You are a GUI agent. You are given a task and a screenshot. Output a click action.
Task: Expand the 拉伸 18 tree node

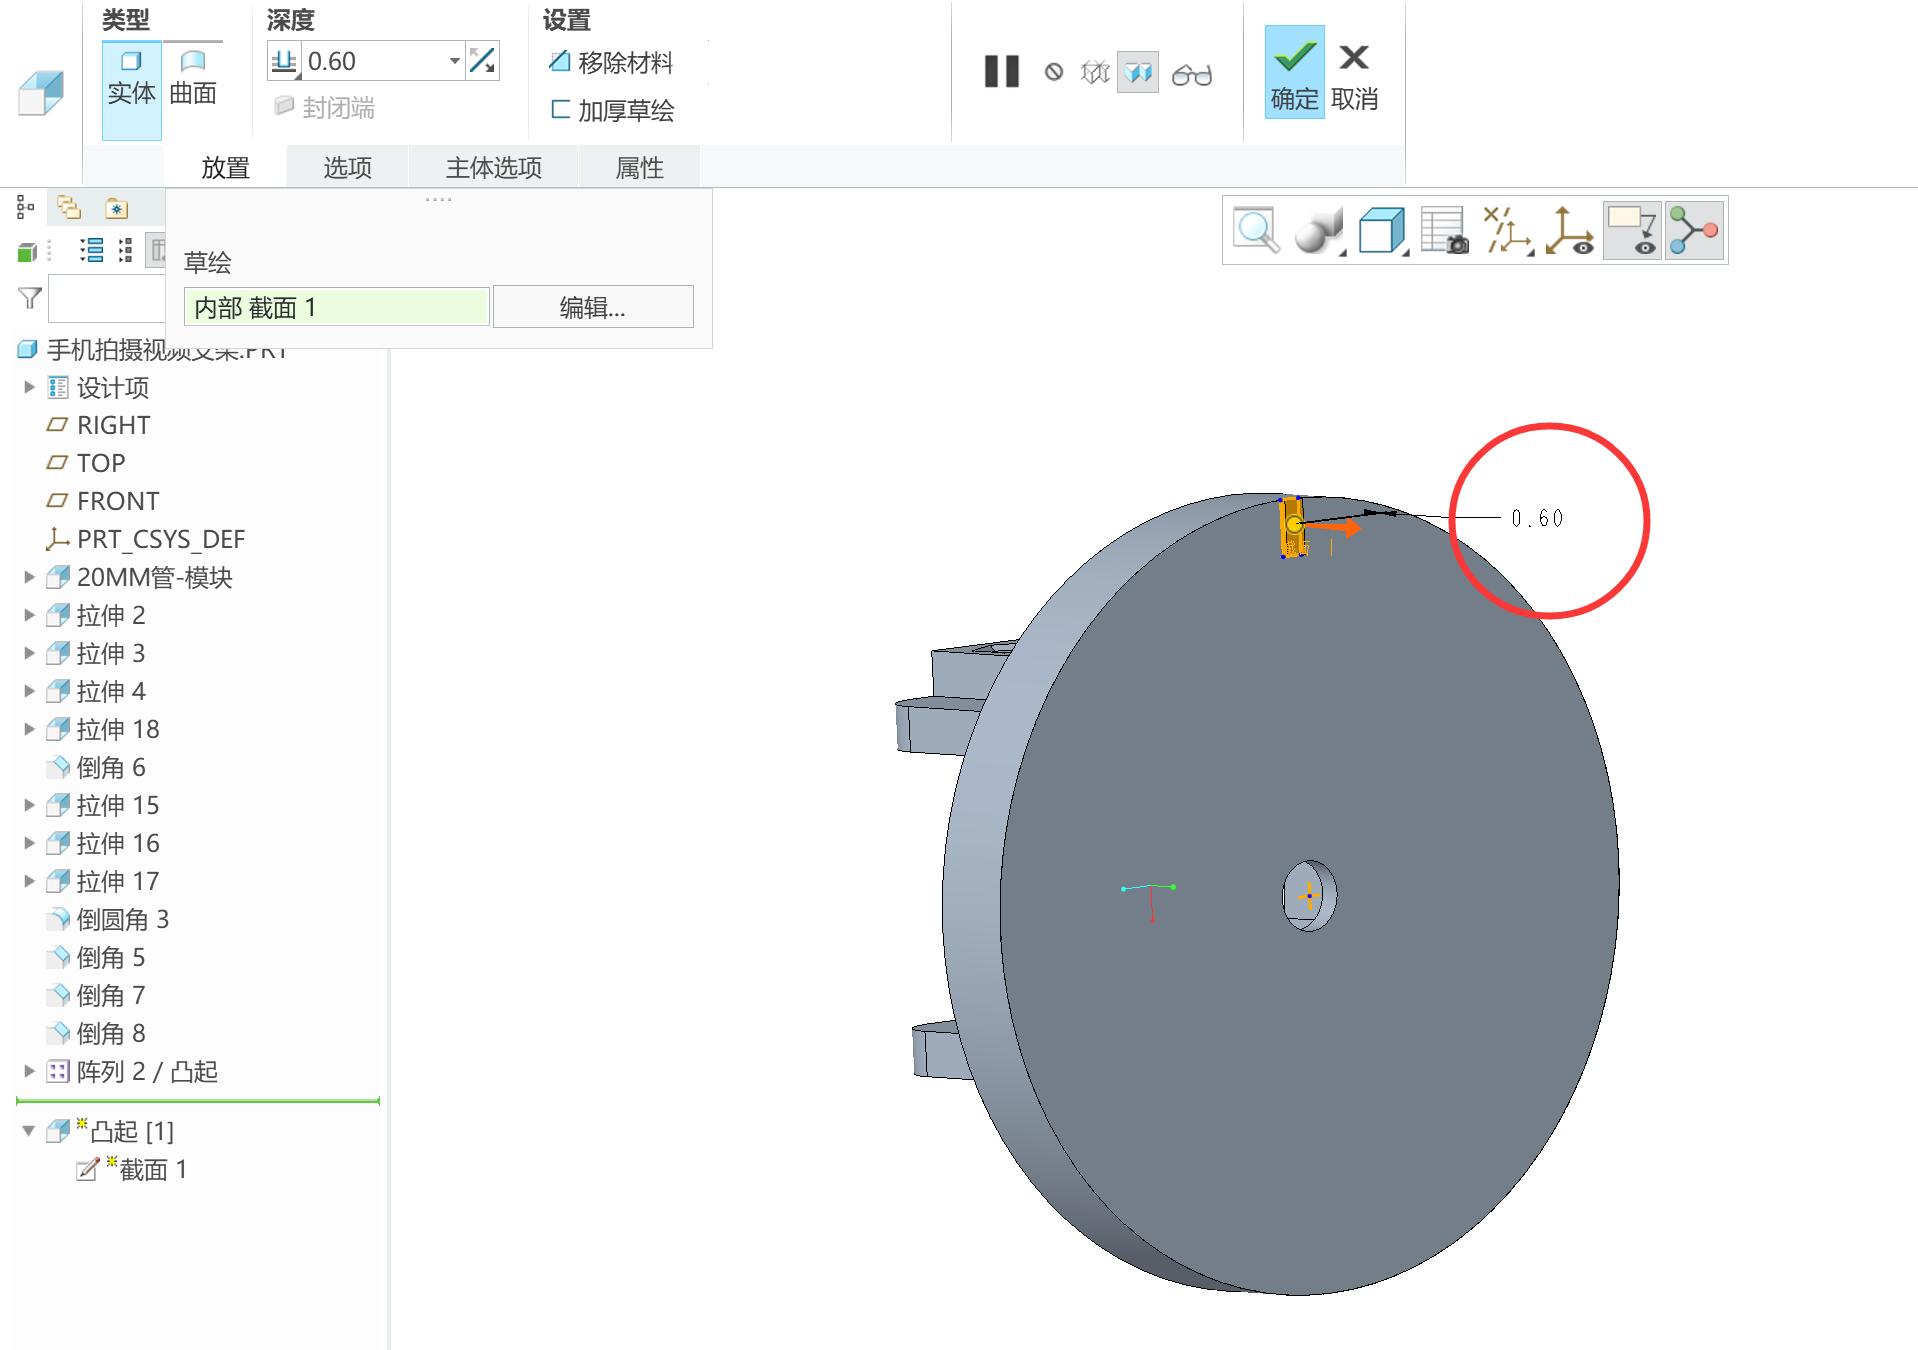pyautogui.click(x=29, y=729)
